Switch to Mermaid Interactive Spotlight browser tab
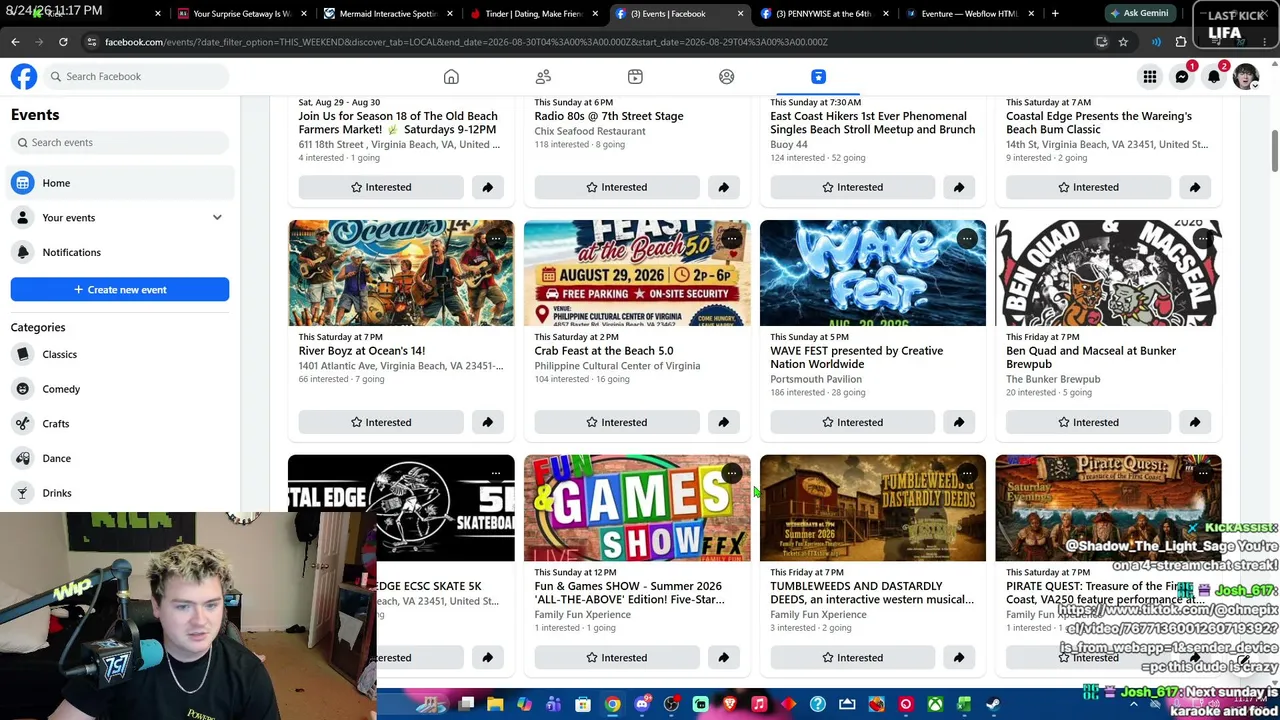 387,14
